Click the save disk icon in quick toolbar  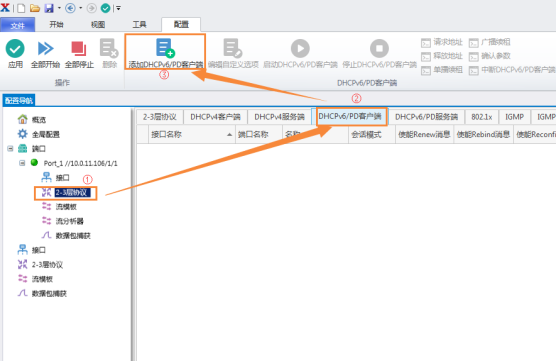(49, 8)
